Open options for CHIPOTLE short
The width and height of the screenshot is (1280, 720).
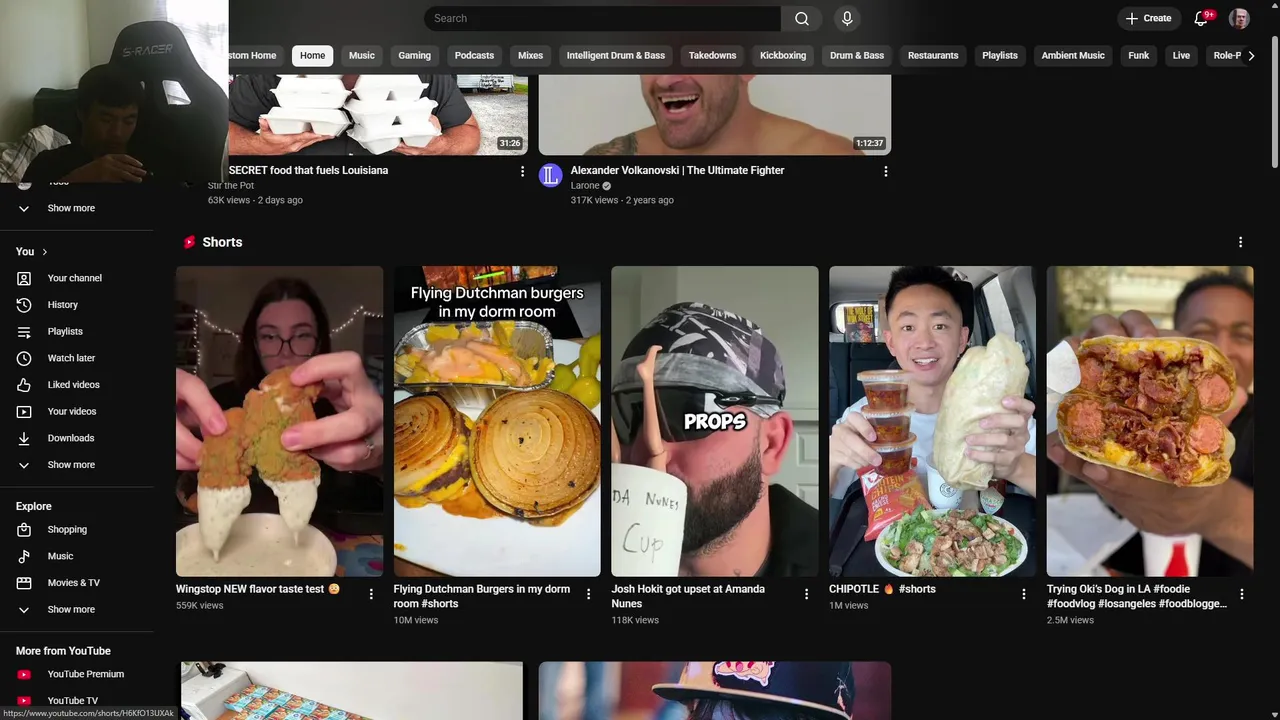(x=1023, y=594)
